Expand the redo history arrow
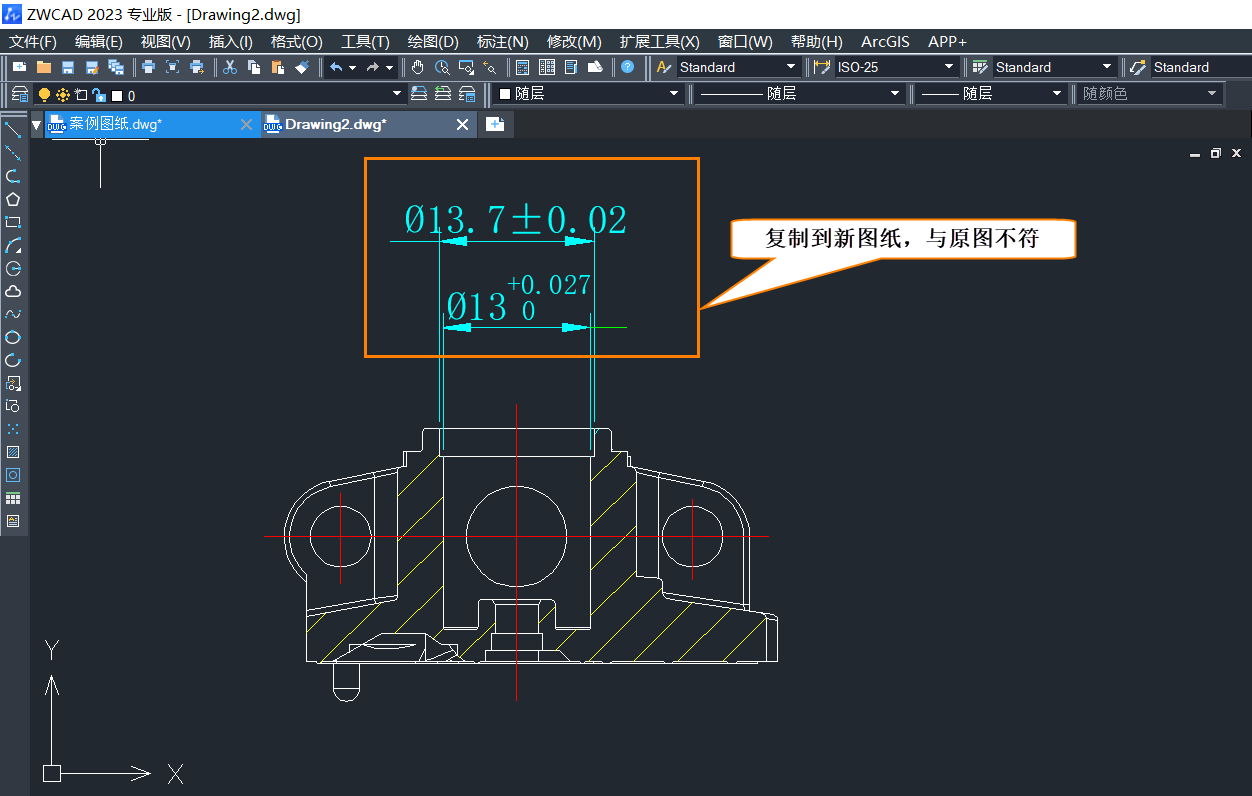Image resolution: width=1252 pixels, height=796 pixels. (x=389, y=67)
